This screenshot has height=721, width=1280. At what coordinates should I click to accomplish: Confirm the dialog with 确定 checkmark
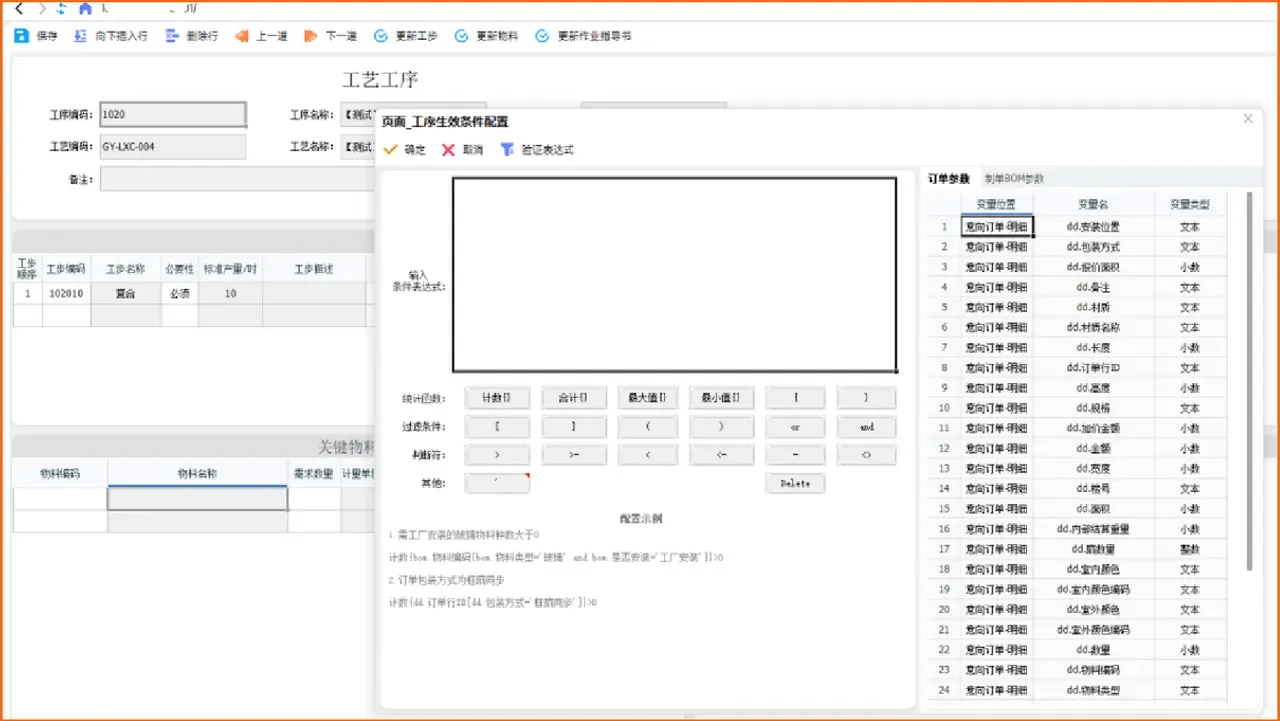[x=391, y=150]
